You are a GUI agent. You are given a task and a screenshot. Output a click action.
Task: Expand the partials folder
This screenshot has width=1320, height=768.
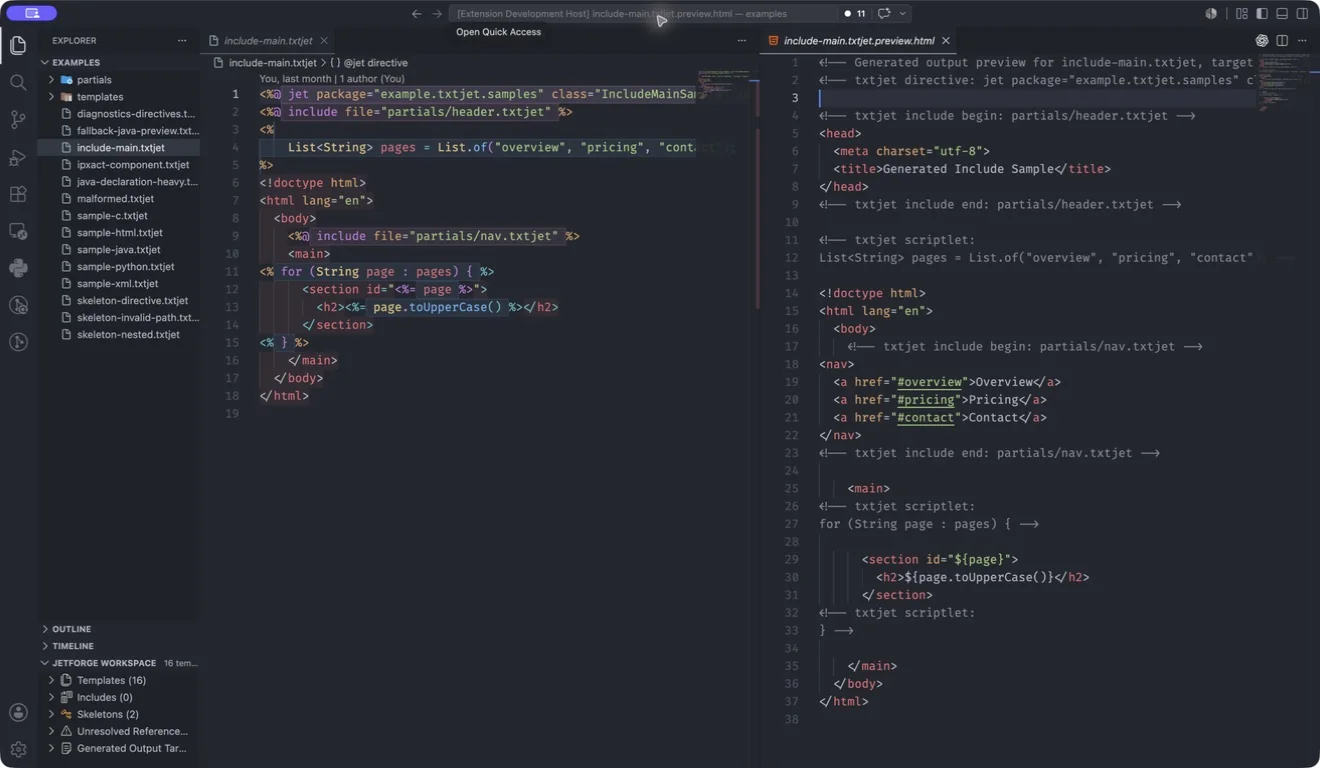pyautogui.click(x=52, y=80)
